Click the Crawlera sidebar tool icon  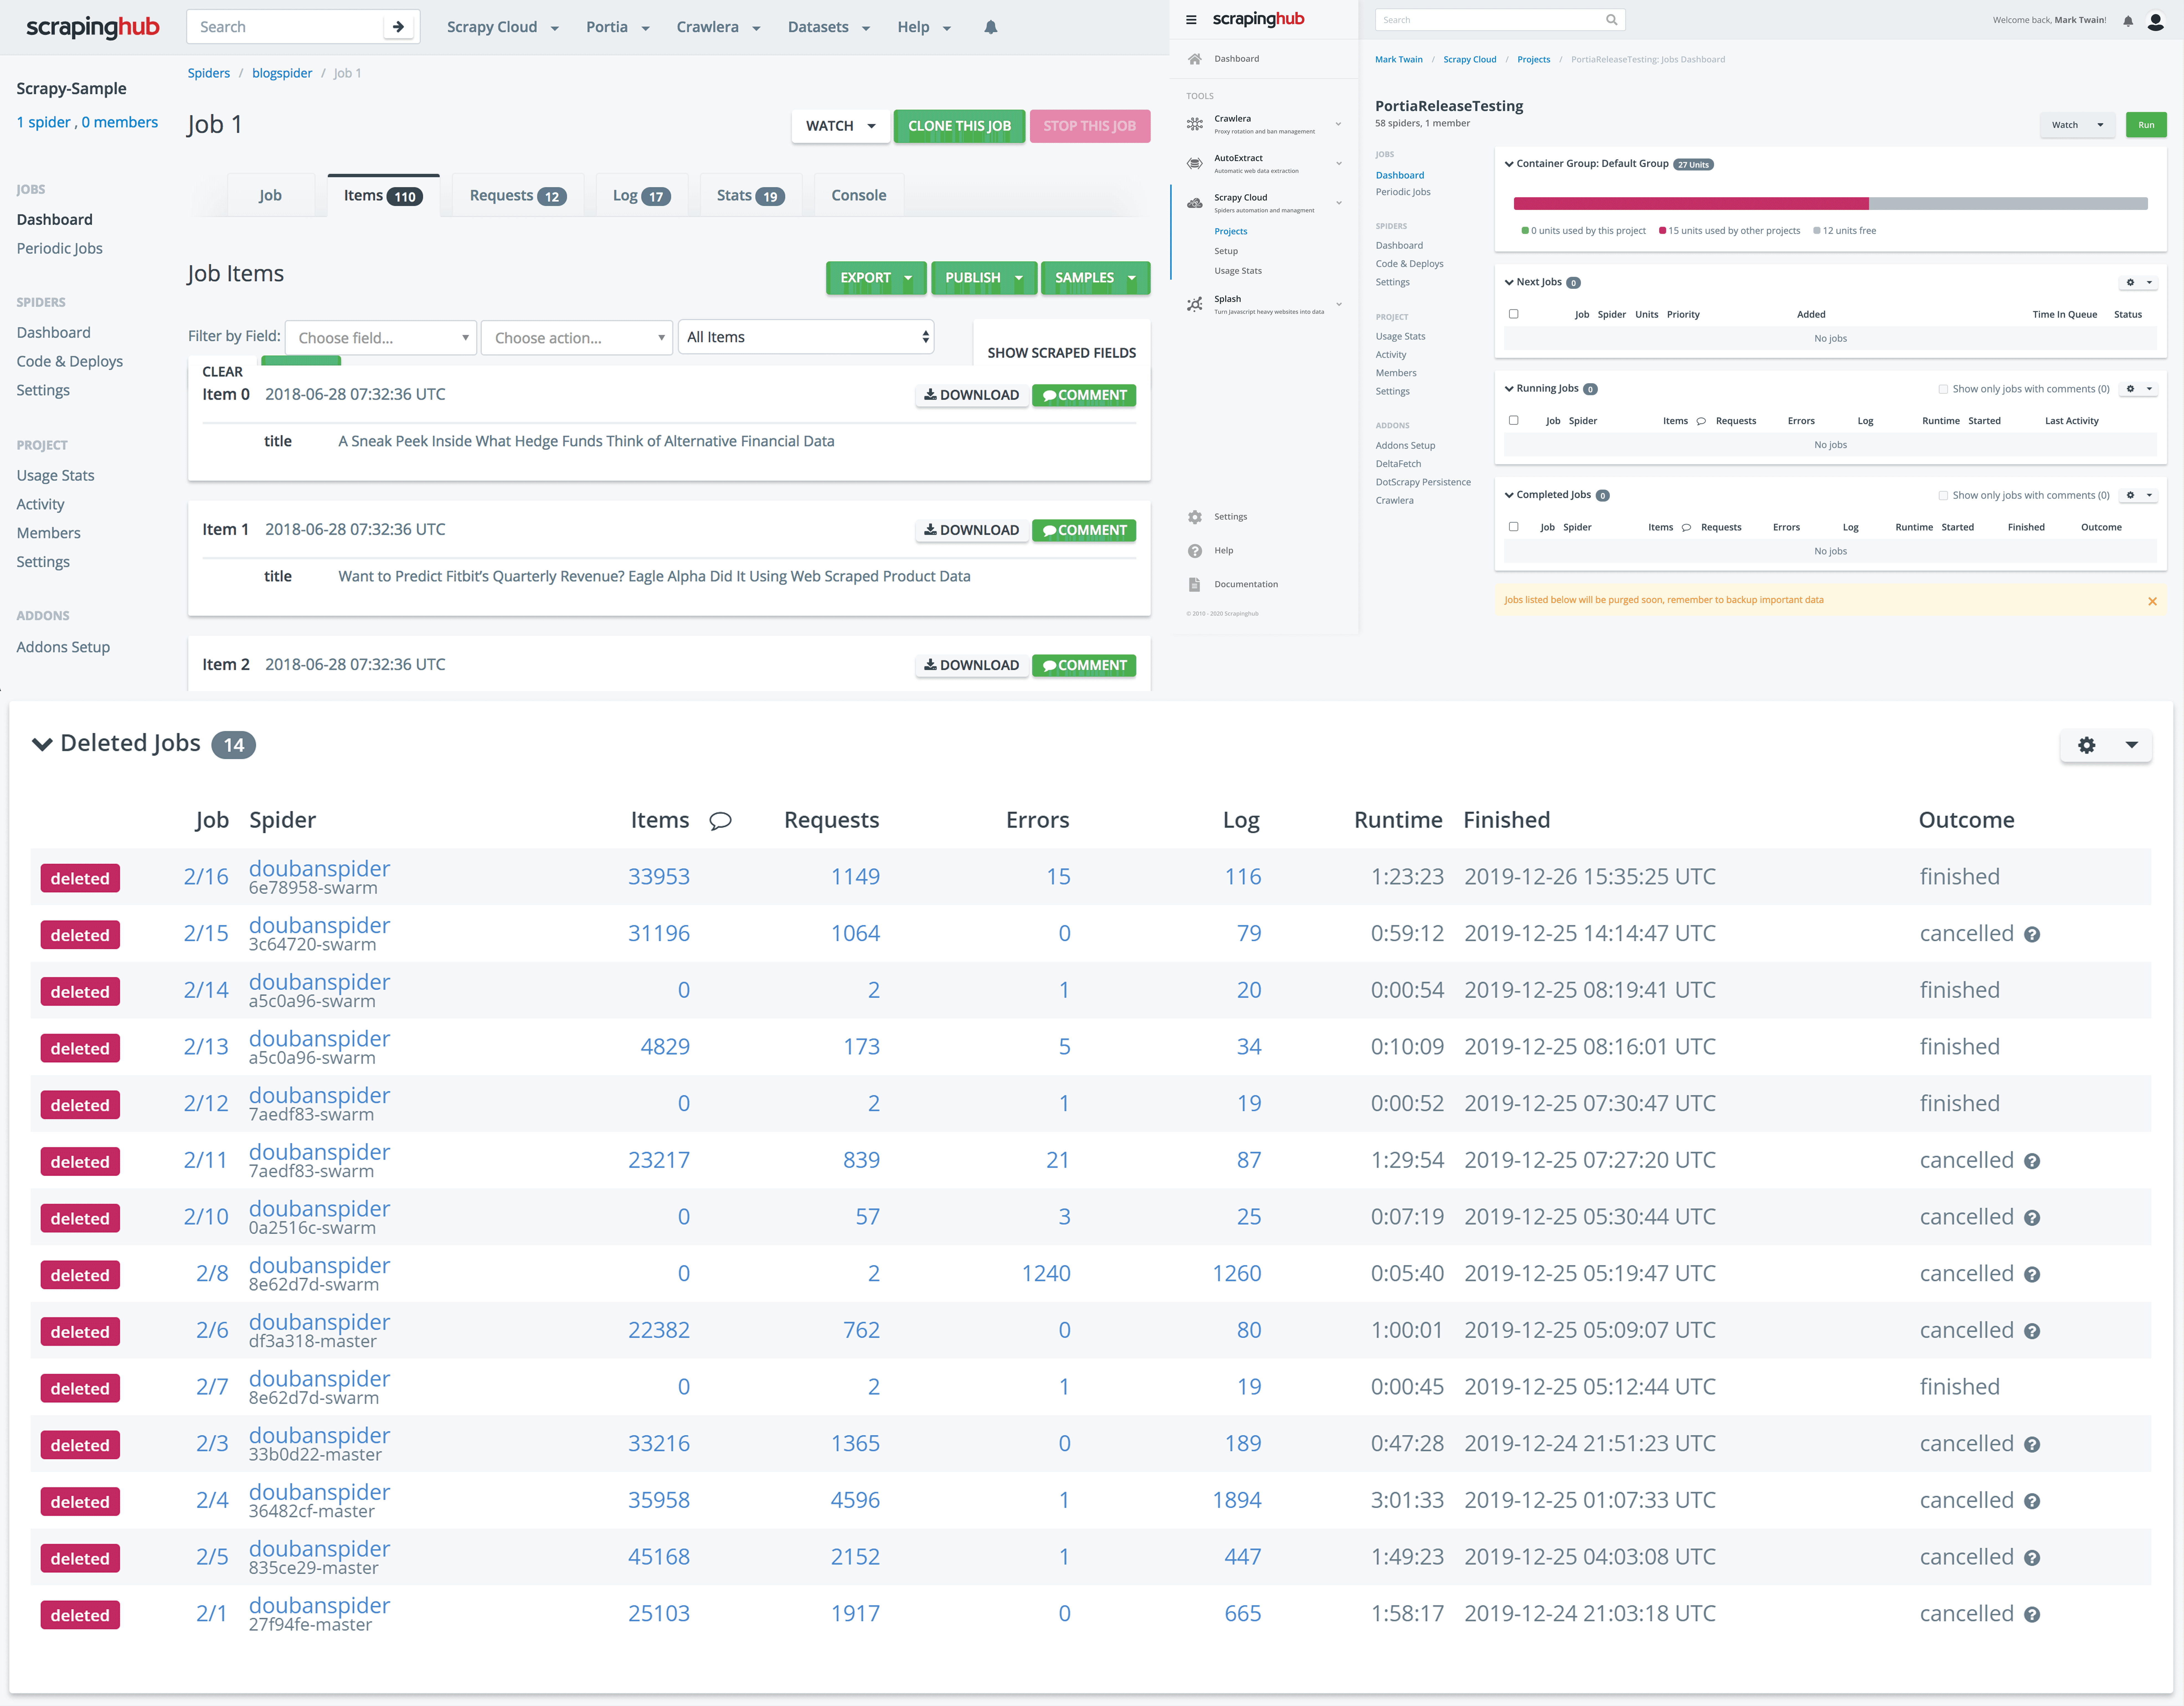[x=1195, y=124]
